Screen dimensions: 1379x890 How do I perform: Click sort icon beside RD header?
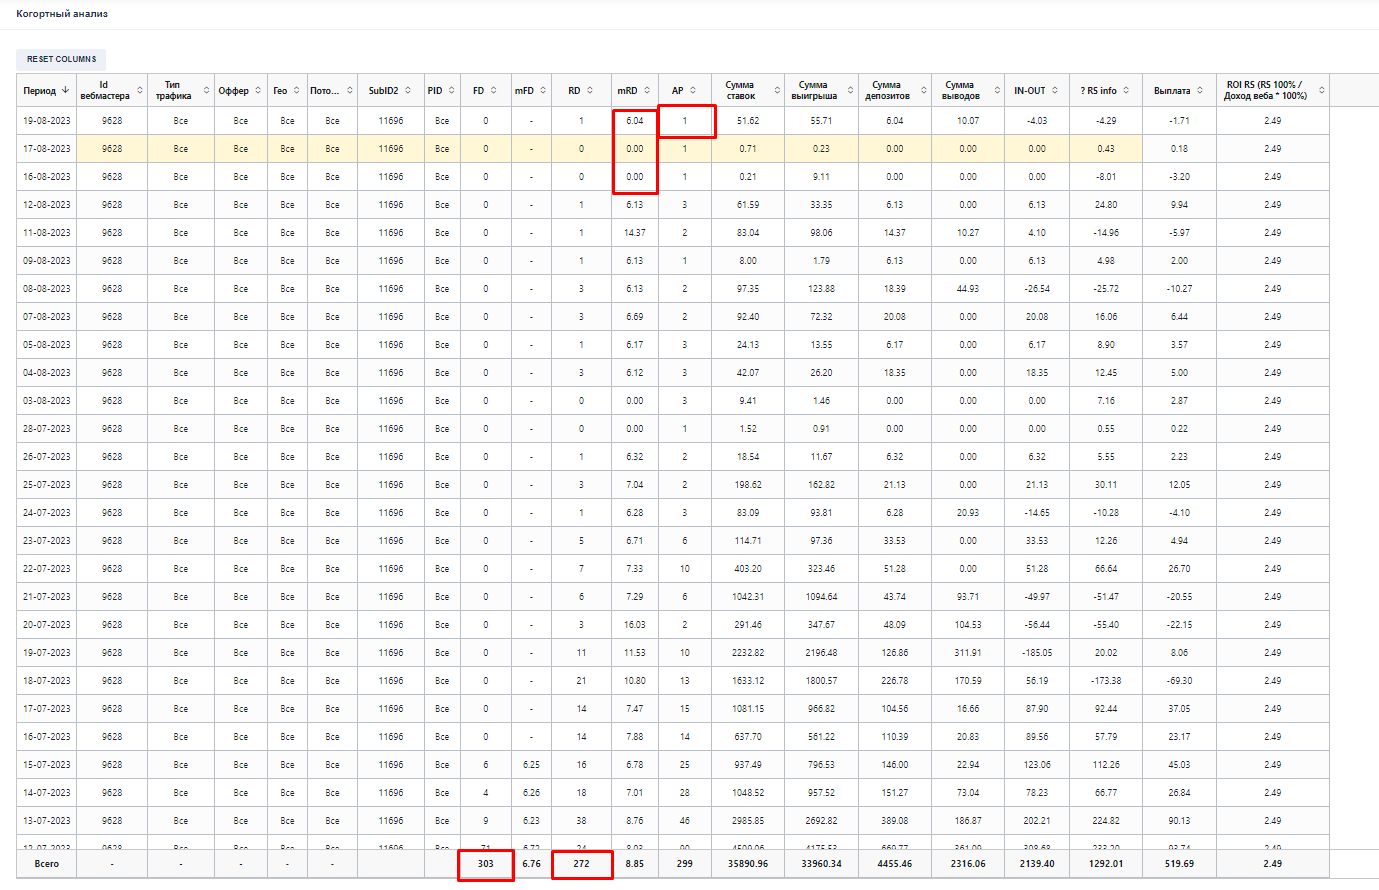tap(590, 90)
